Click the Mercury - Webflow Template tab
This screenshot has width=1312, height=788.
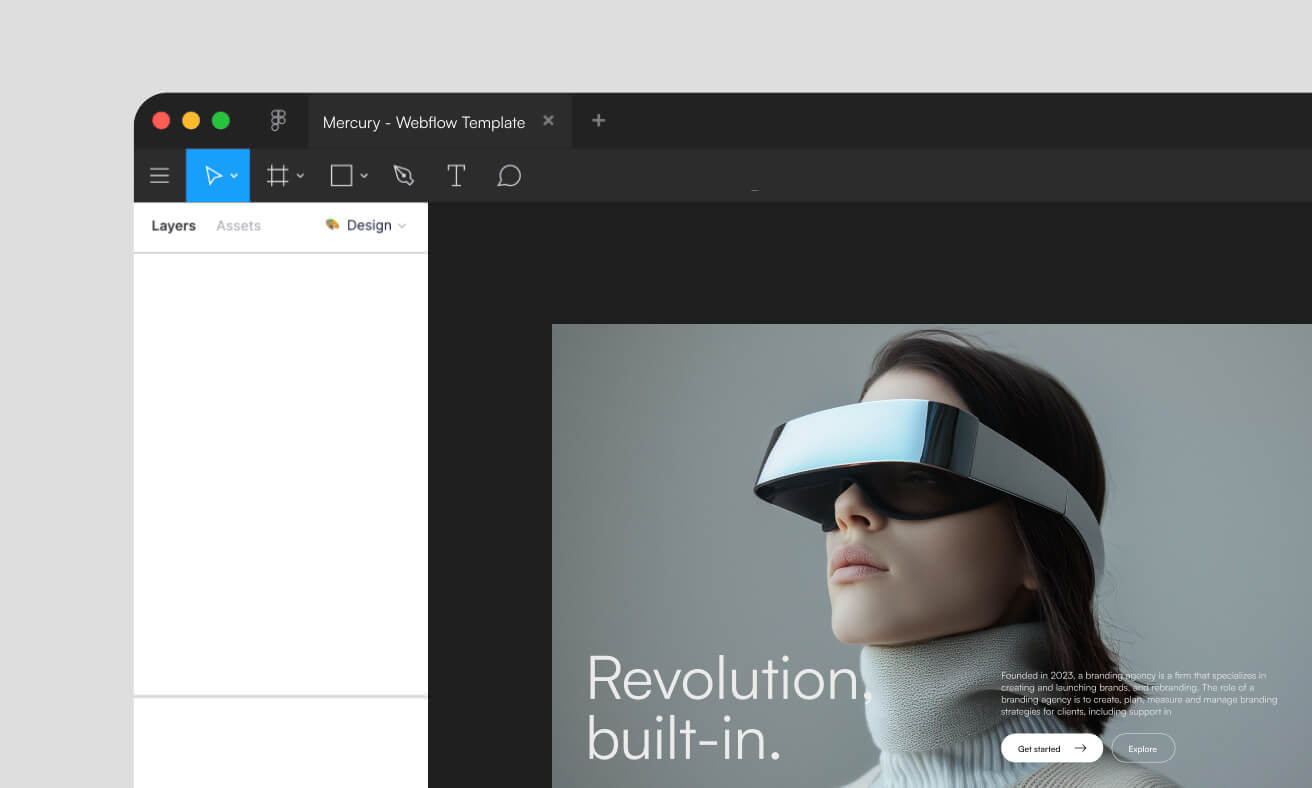(x=422, y=121)
